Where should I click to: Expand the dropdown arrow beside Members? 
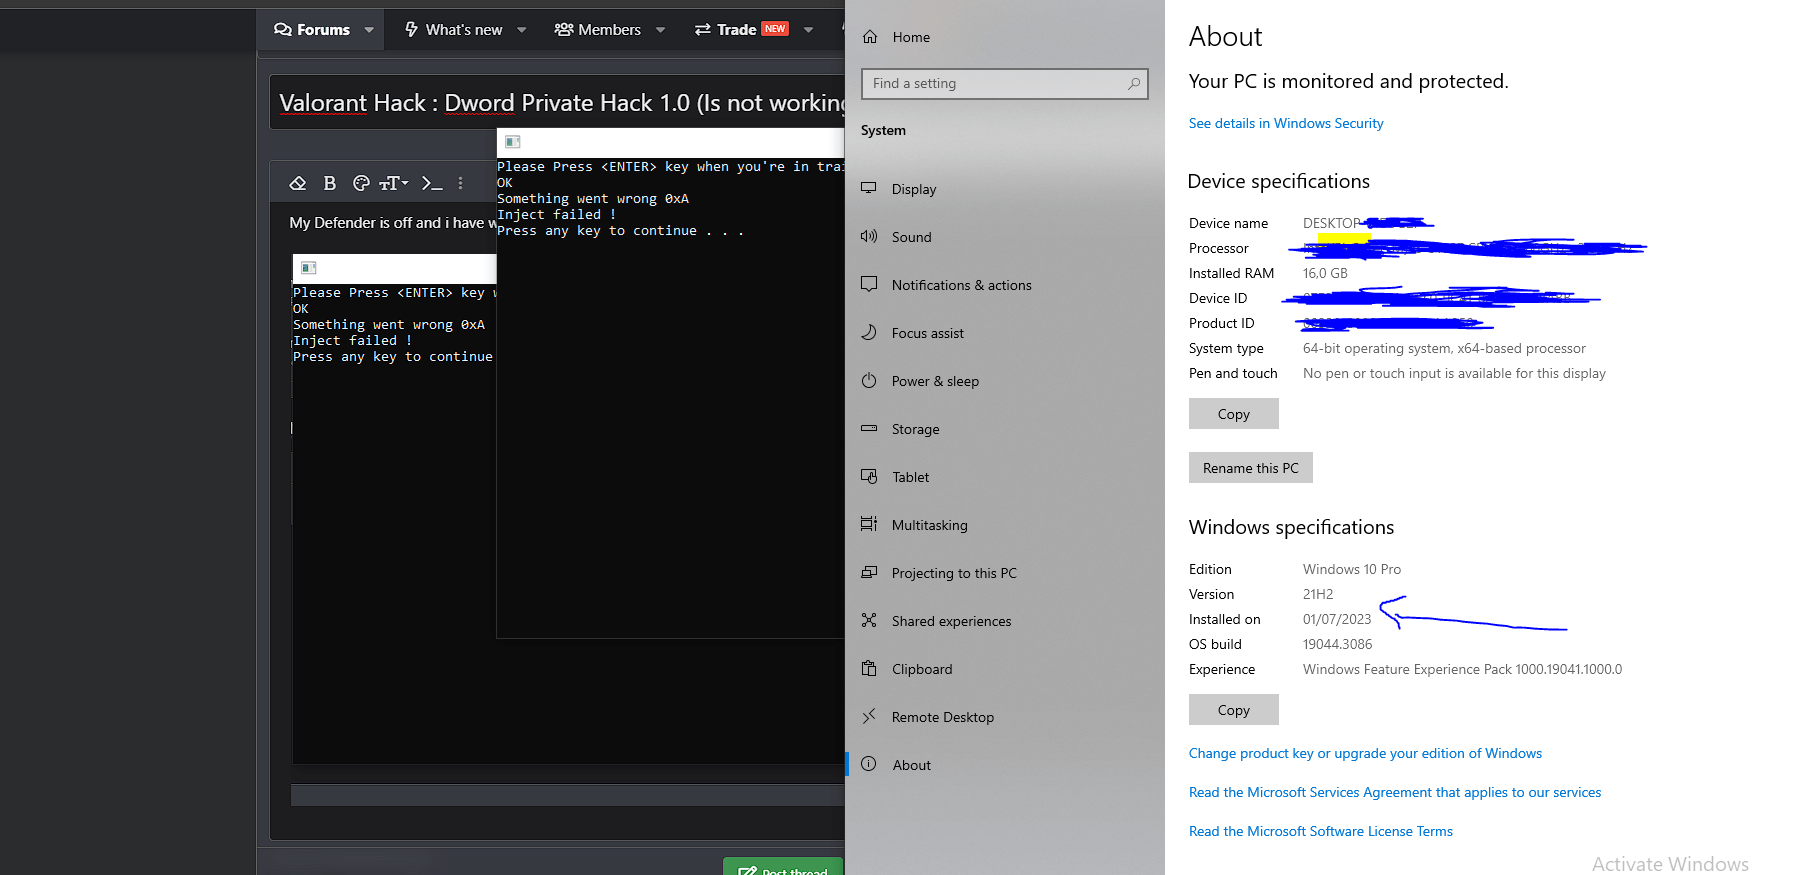click(x=660, y=30)
